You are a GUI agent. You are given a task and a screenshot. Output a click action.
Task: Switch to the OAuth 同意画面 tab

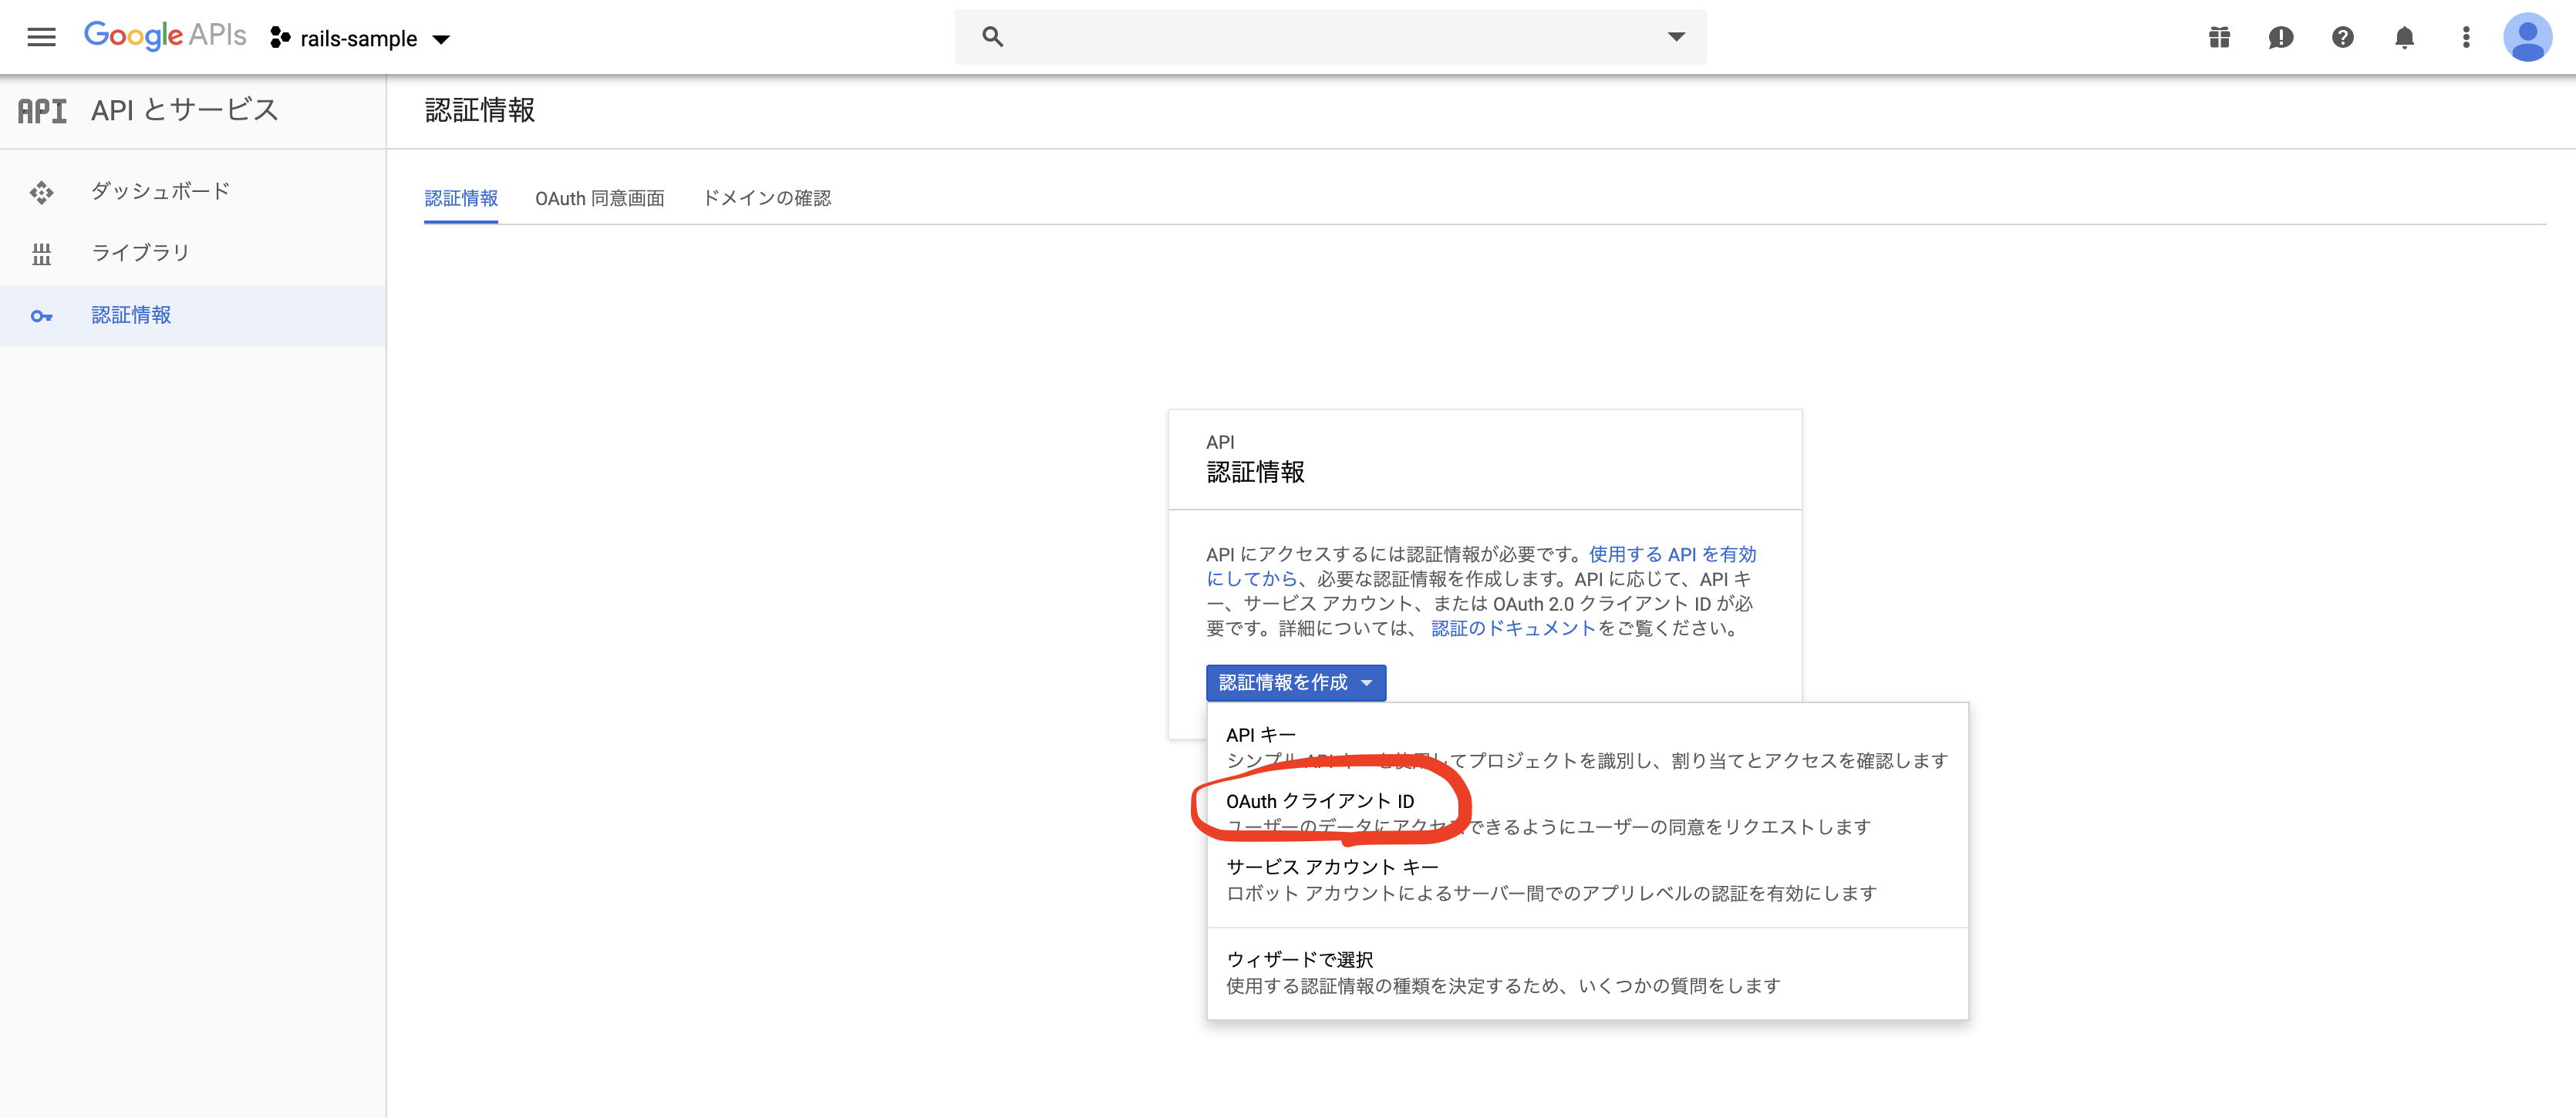[x=599, y=198]
